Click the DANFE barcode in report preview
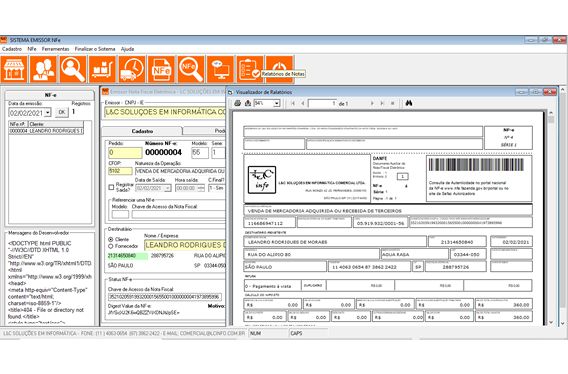Viewport: 568px width, 374px height. pyautogui.click(x=476, y=165)
